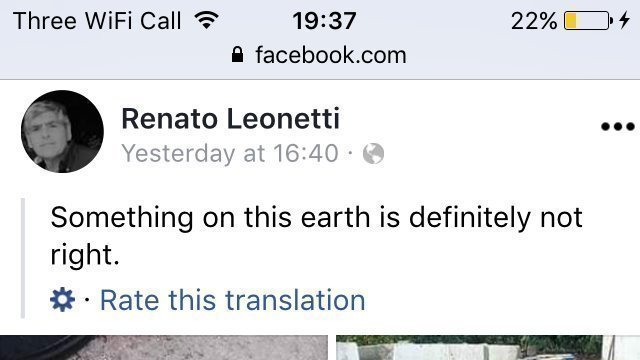Tap the facebook.com address bar
The height and width of the screenshot is (360, 640).
[319, 55]
